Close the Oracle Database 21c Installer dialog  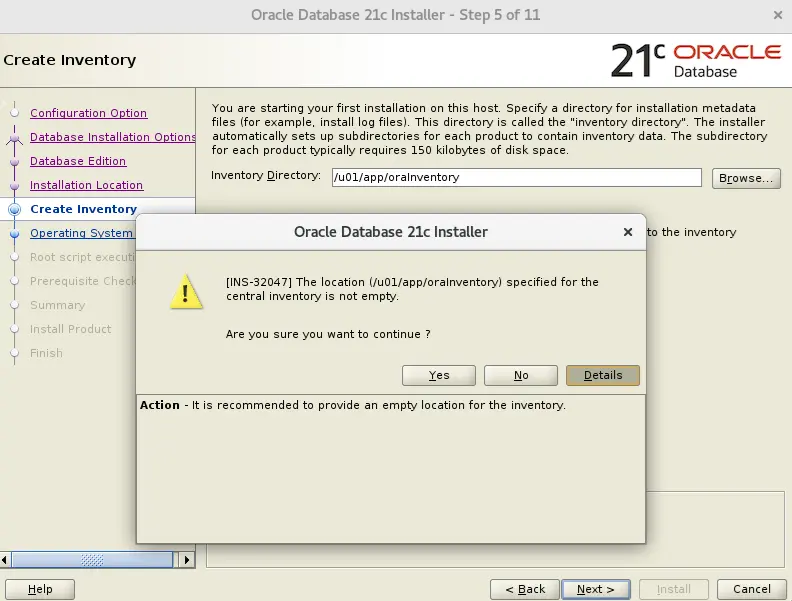pos(628,232)
